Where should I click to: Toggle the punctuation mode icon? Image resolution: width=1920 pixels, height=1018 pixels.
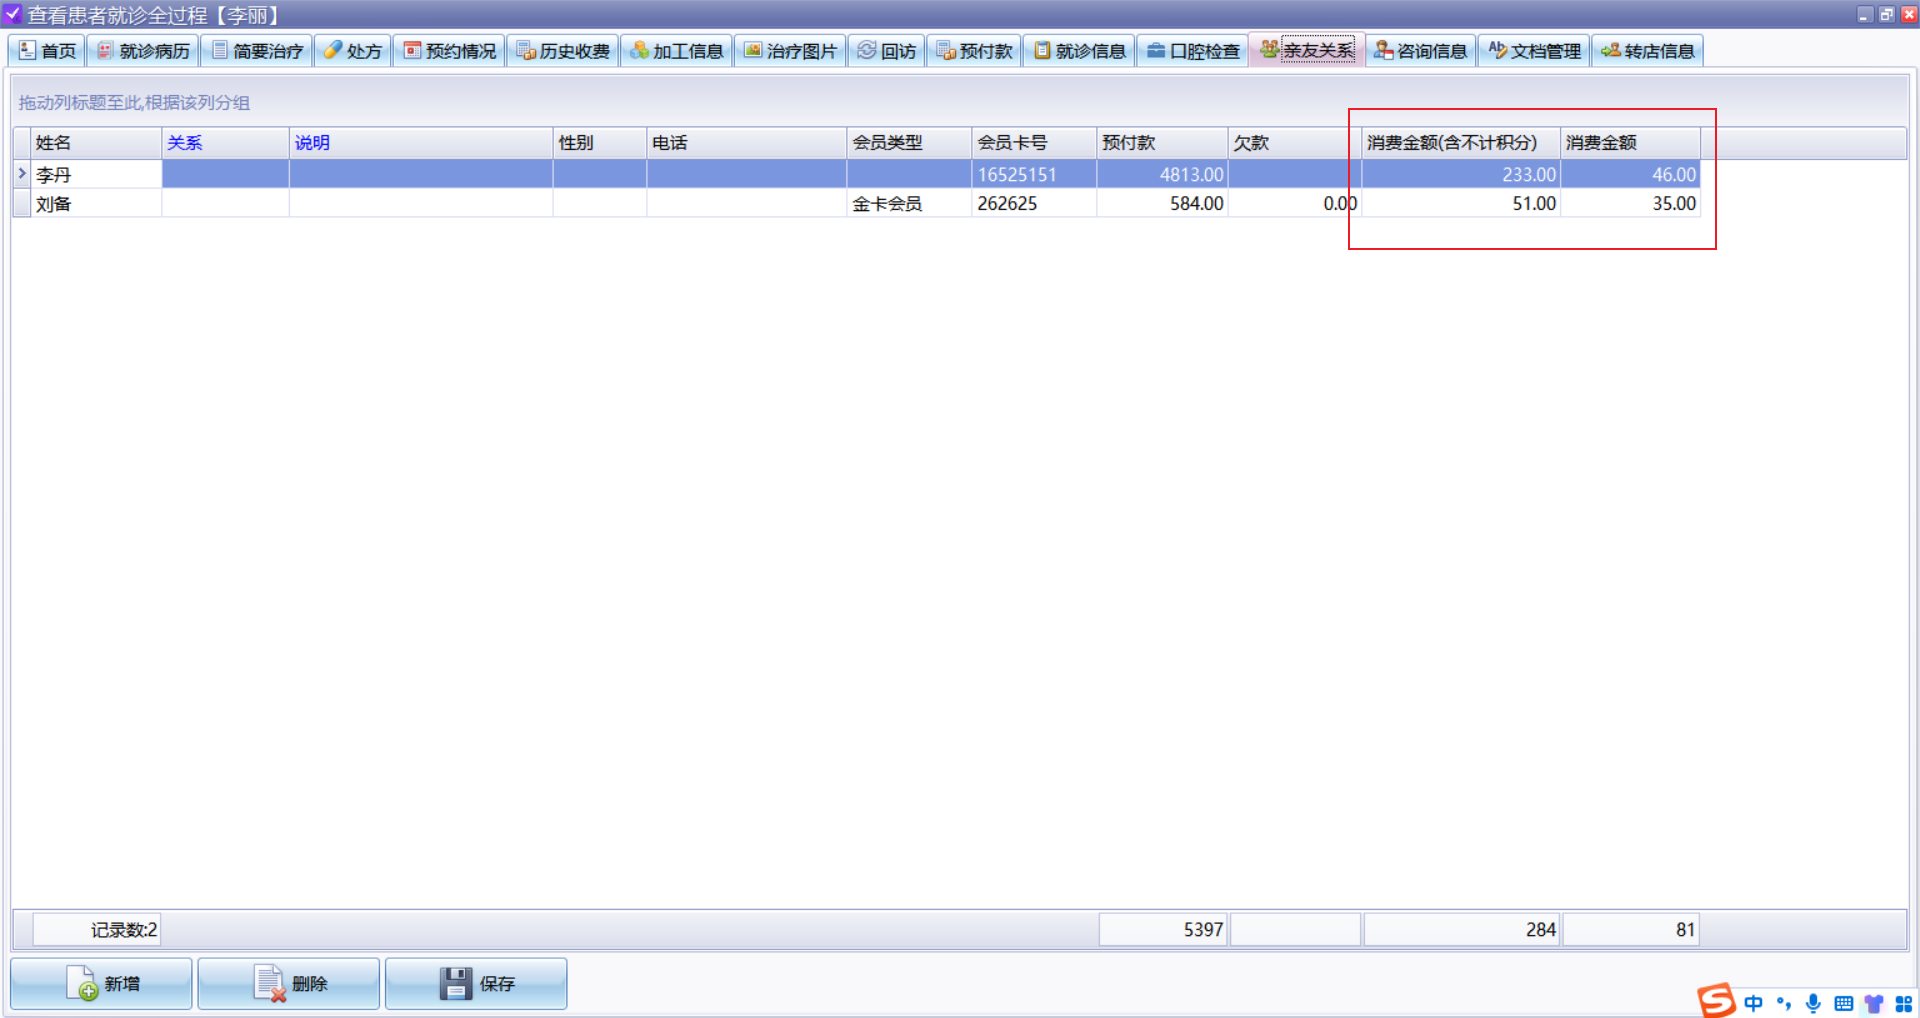1784,1003
